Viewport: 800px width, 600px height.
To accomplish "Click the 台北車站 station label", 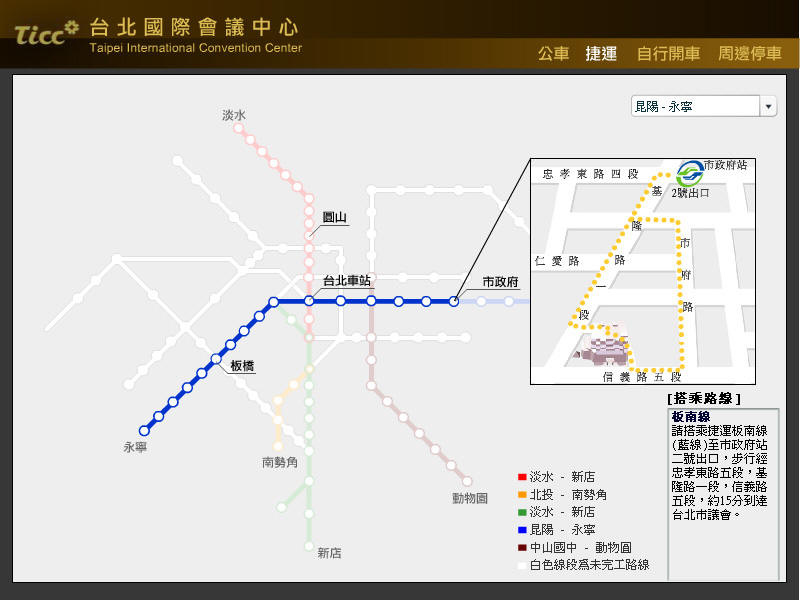I will [347, 280].
